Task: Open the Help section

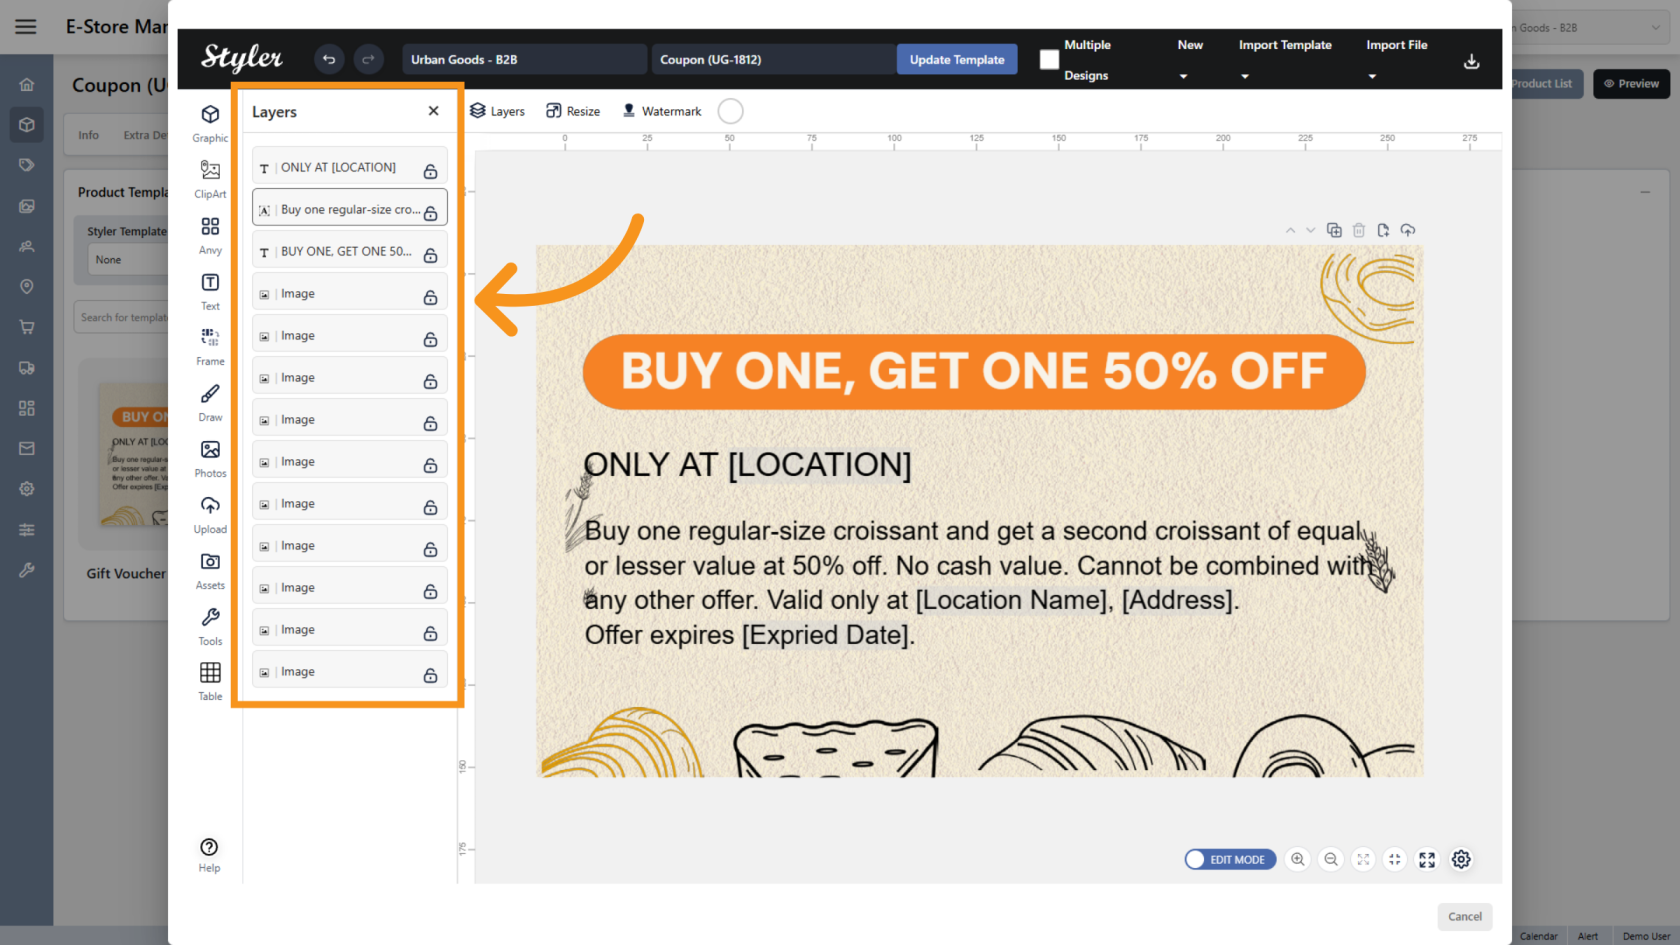Action: 209,855
